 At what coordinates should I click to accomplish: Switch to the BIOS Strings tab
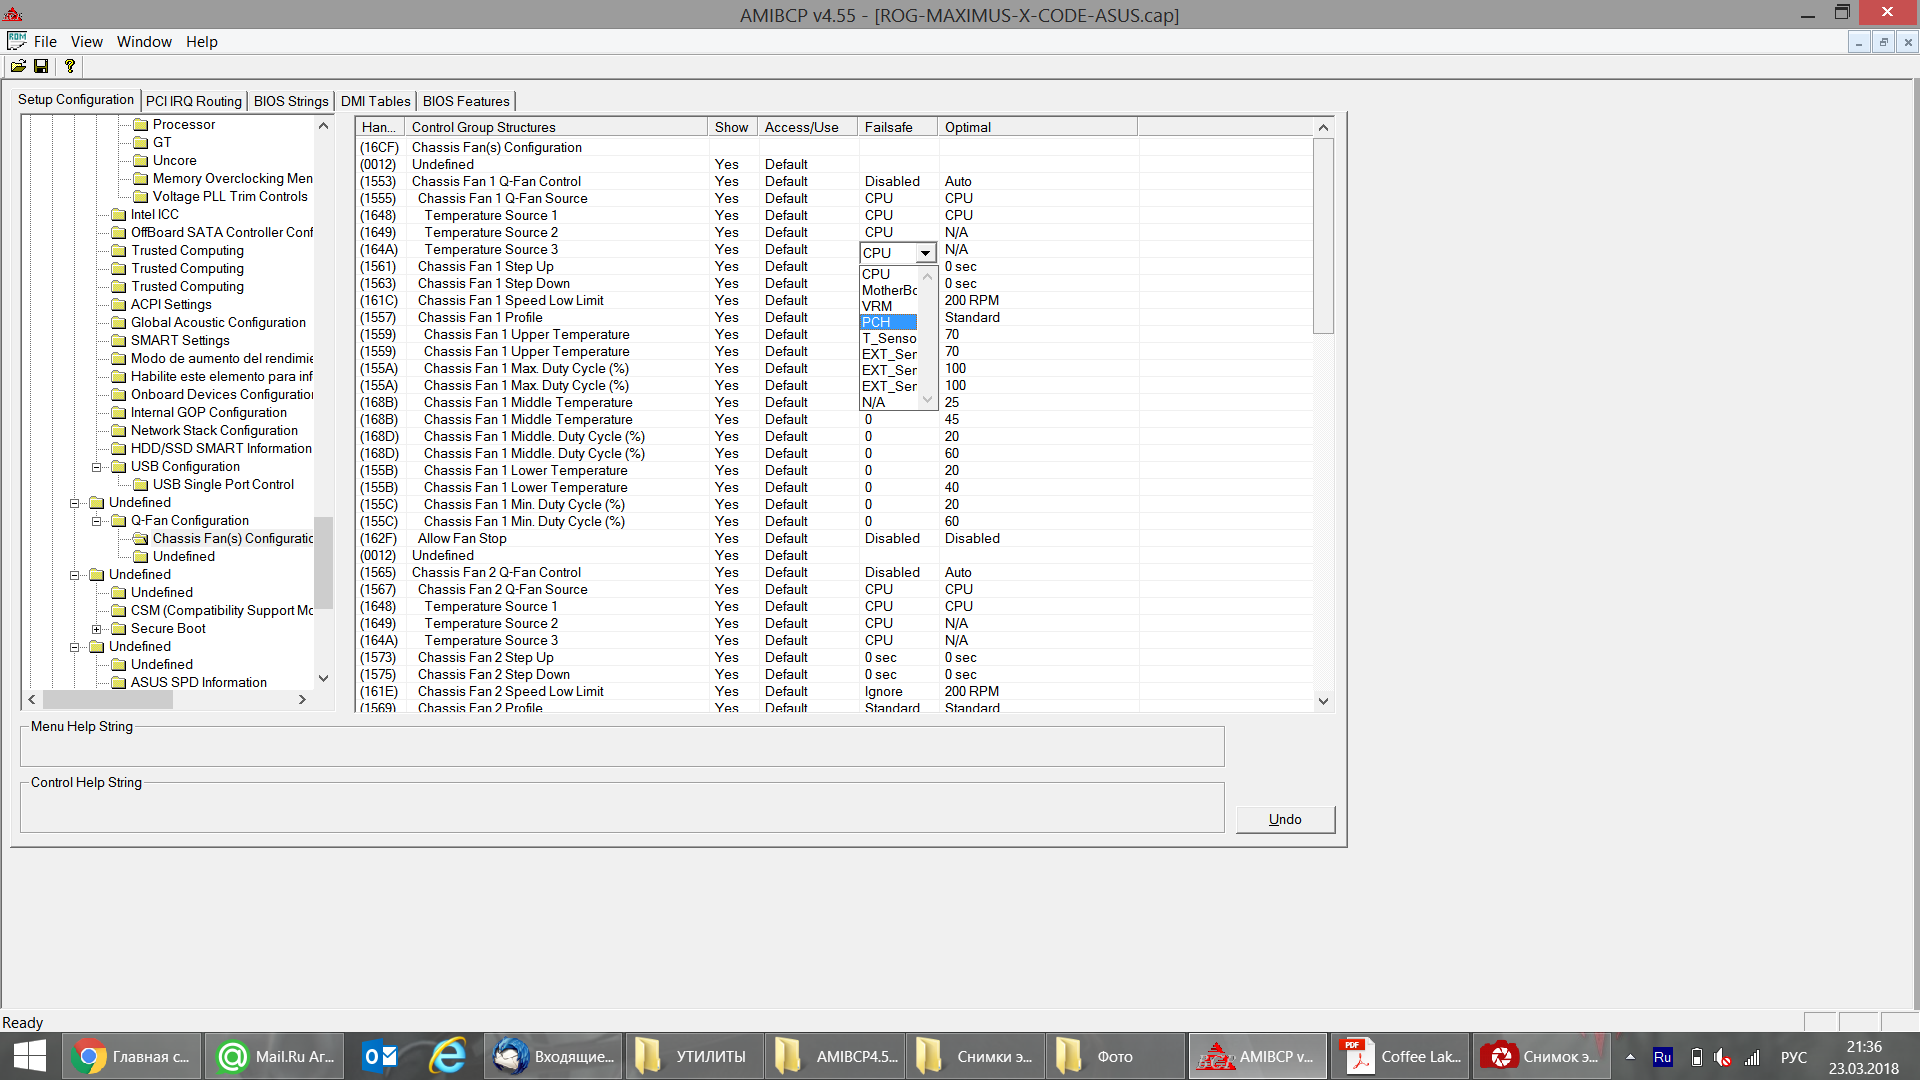click(290, 101)
